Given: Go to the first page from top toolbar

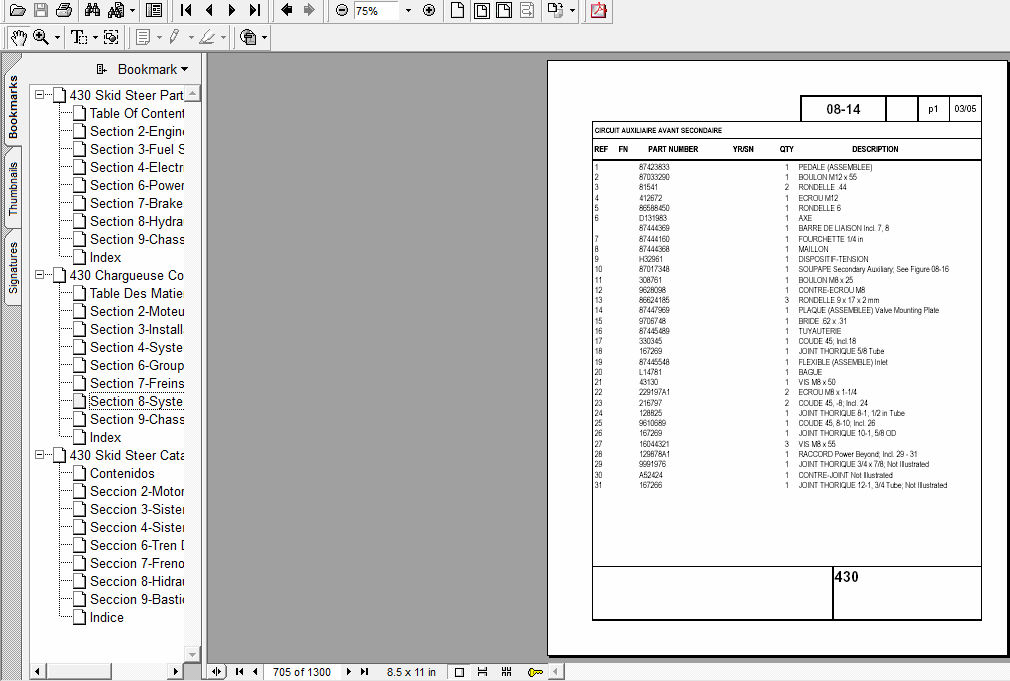Looking at the screenshot, I should pyautogui.click(x=186, y=10).
